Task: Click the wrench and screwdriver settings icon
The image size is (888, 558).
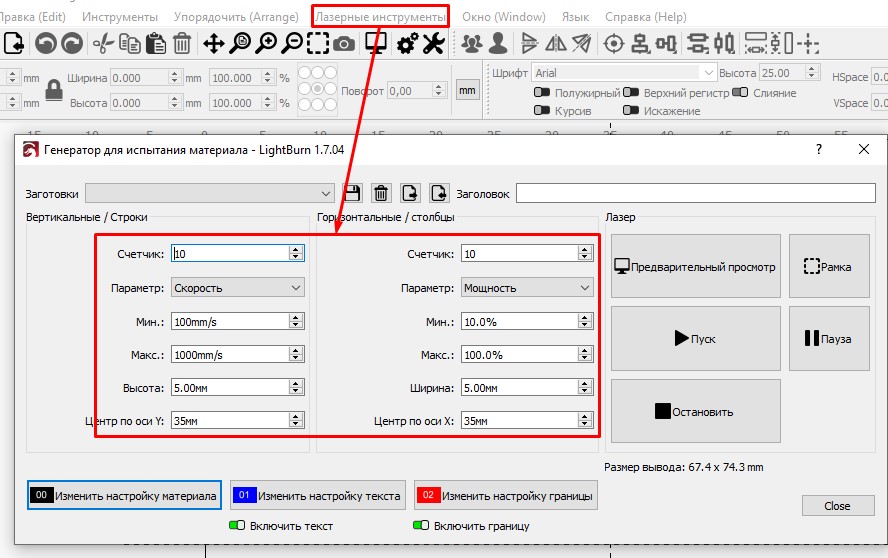Action: coord(433,43)
